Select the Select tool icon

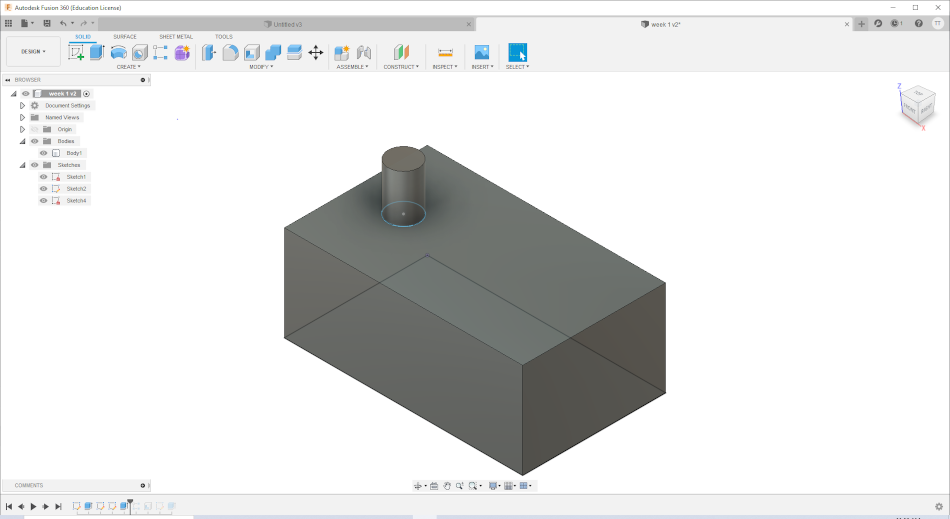pyautogui.click(x=517, y=53)
